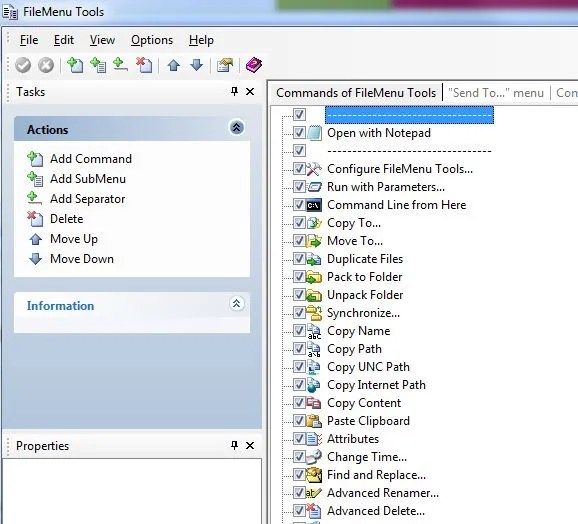Screen dimensions: 578x524
Task: Close the Tasks panel
Action: click(x=250, y=91)
